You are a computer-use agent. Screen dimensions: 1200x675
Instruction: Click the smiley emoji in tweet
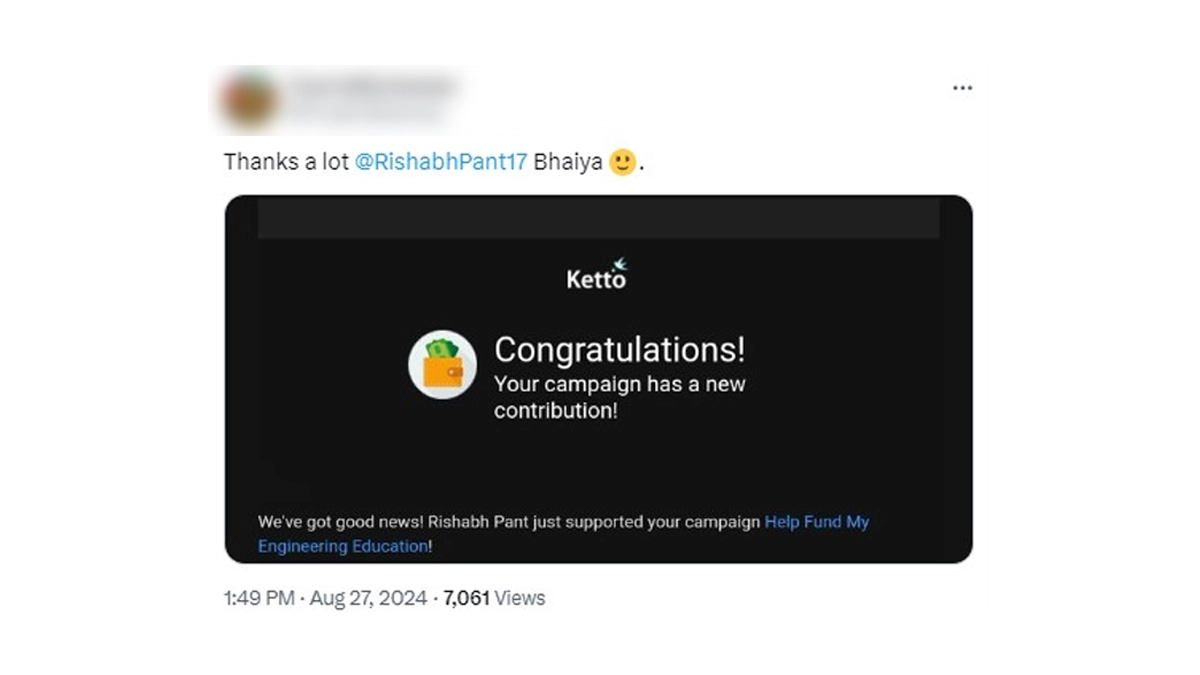[622, 162]
